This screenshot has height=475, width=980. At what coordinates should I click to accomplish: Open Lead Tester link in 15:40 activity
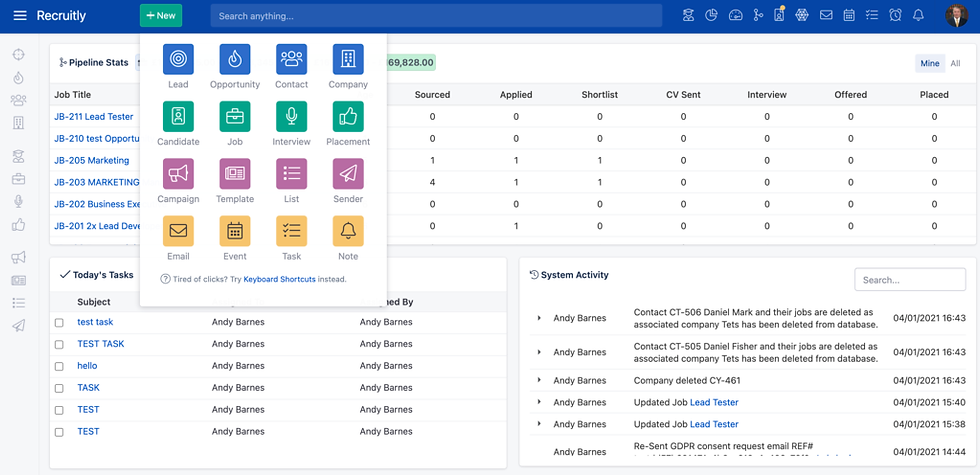coord(714,402)
